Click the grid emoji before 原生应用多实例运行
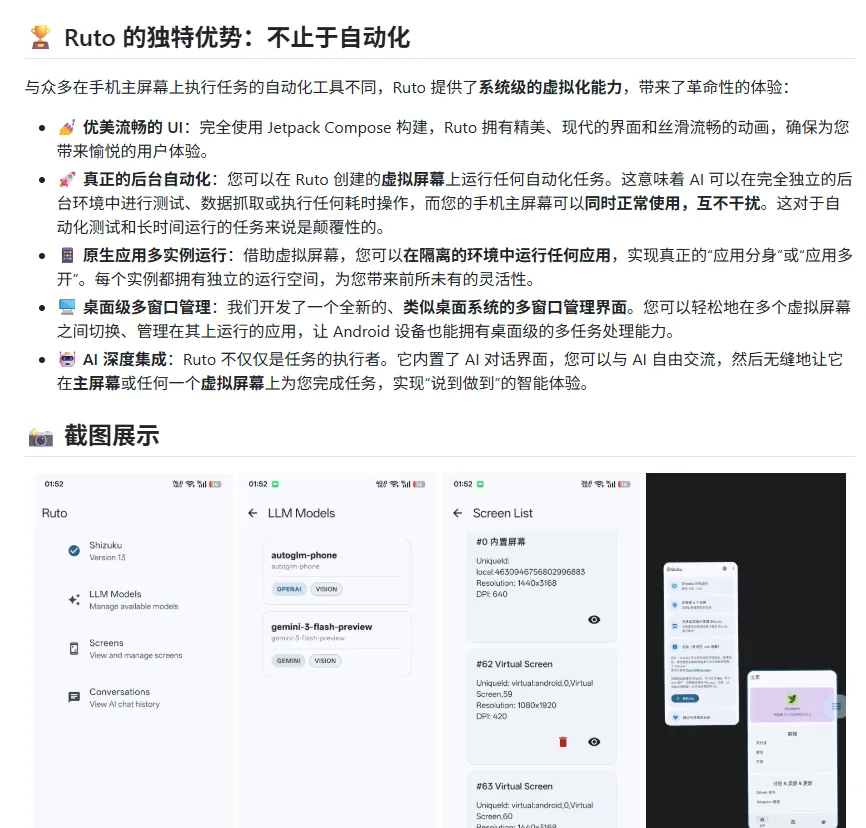The height and width of the screenshot is (828, 866). [x=67, y=255]
